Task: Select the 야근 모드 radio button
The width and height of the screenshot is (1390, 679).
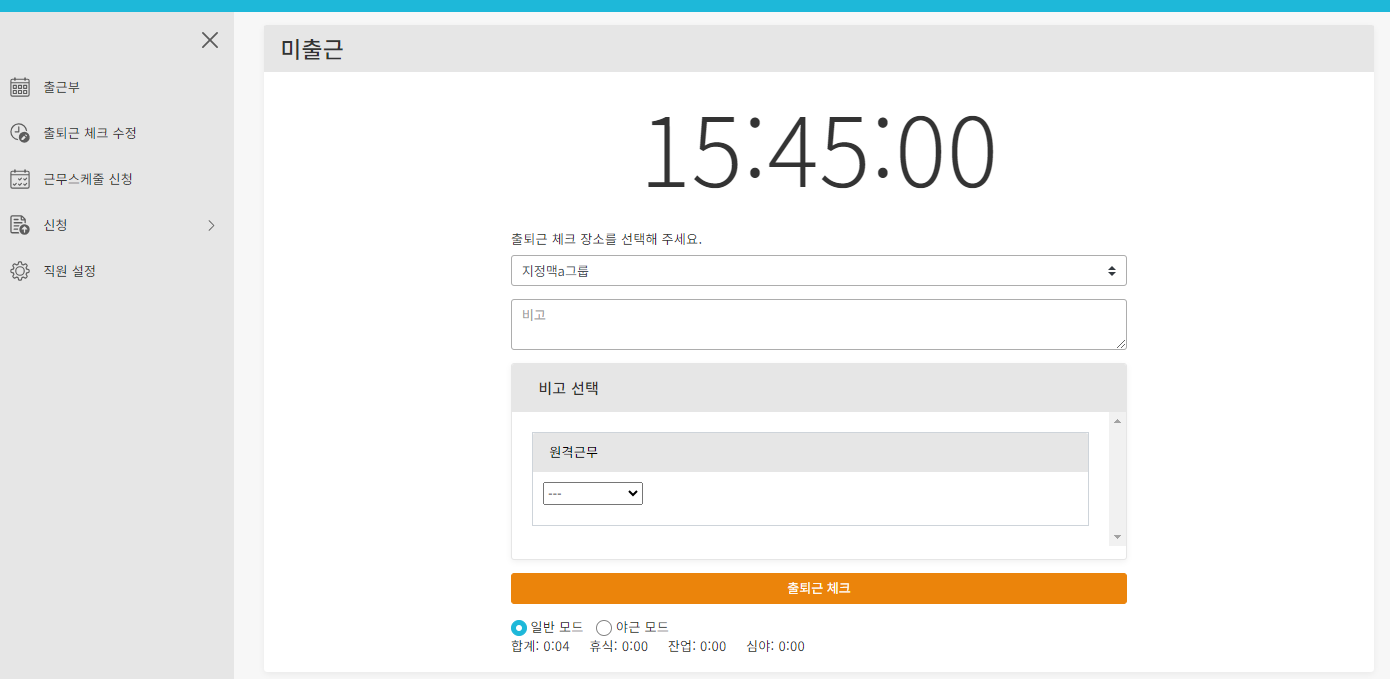Action: point(604,628)
